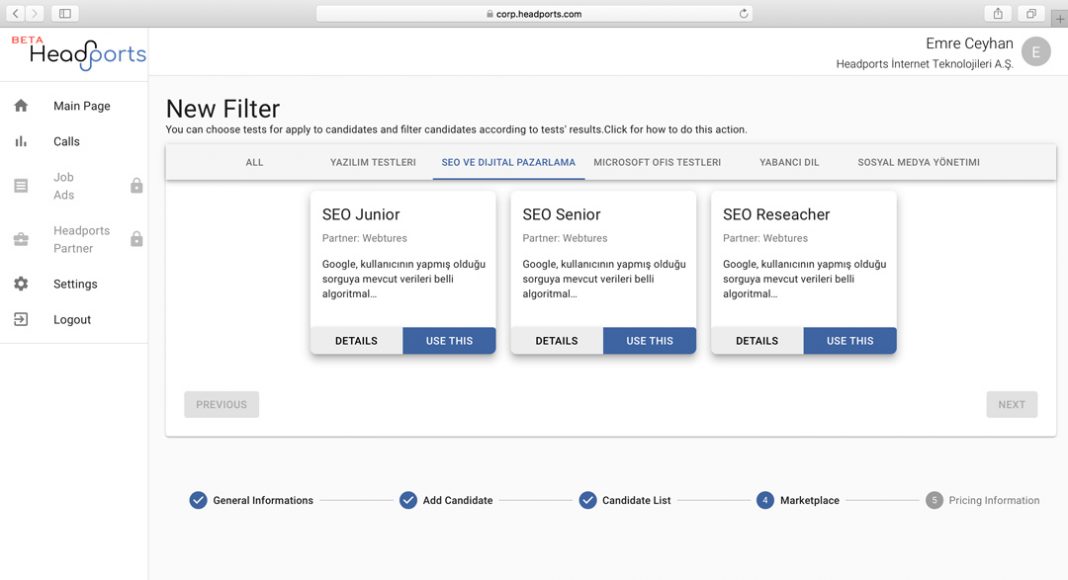The height and width of the screenshot is (580, 1068).
Task: Click the user avatar circle with E
Action: click(x=1036, y=52)
